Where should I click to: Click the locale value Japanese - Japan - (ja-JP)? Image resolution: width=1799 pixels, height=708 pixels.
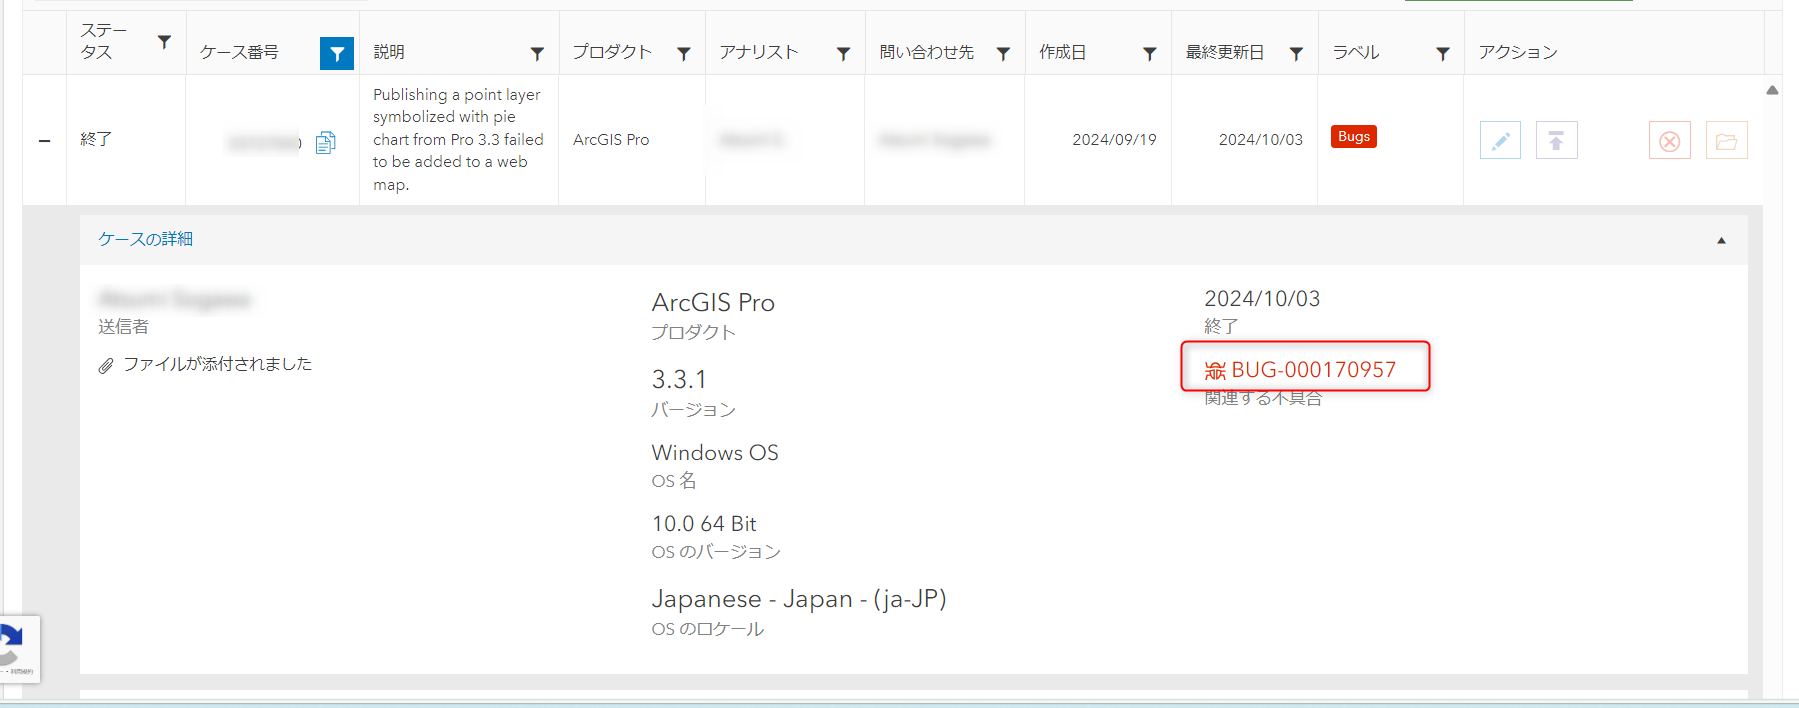point(799,599)
